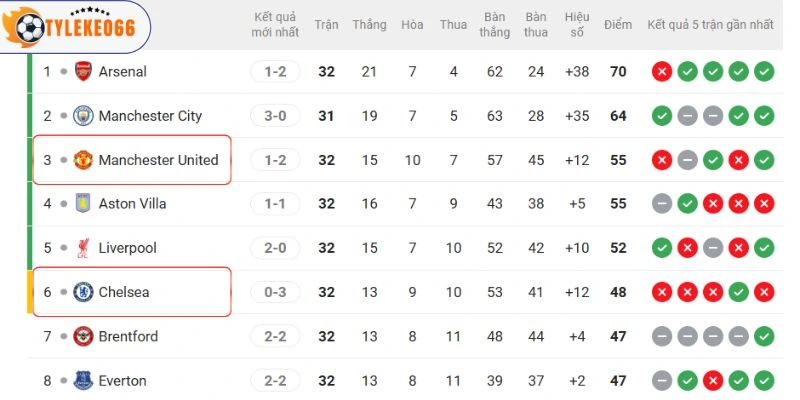Click the Liverpool club crest
The width and height of the screenshot is (800, 400).
(x=83, y=248)
